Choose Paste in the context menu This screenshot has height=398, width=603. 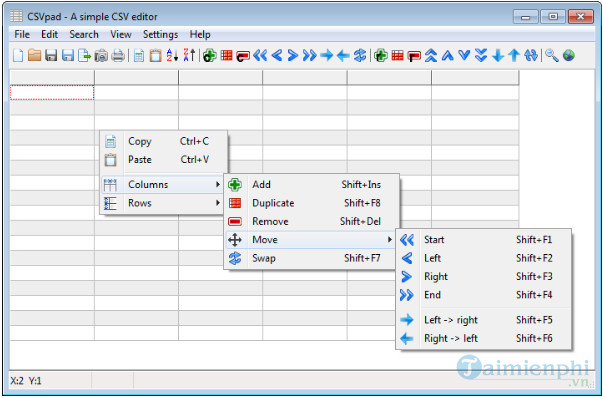[163, 160]
